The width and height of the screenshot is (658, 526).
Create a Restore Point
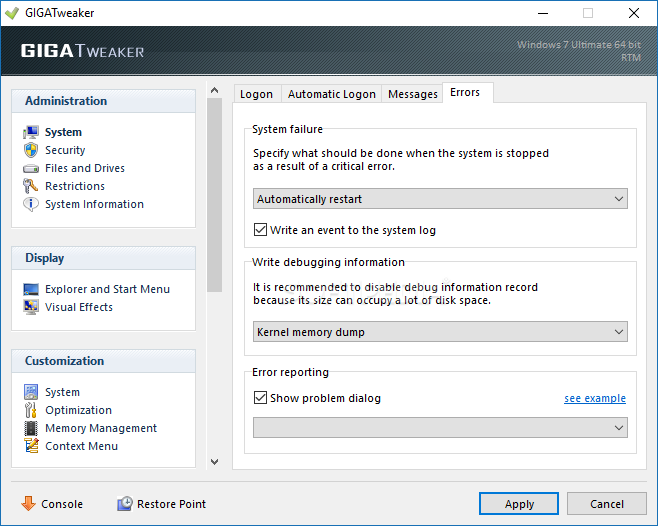coord(162,503)
